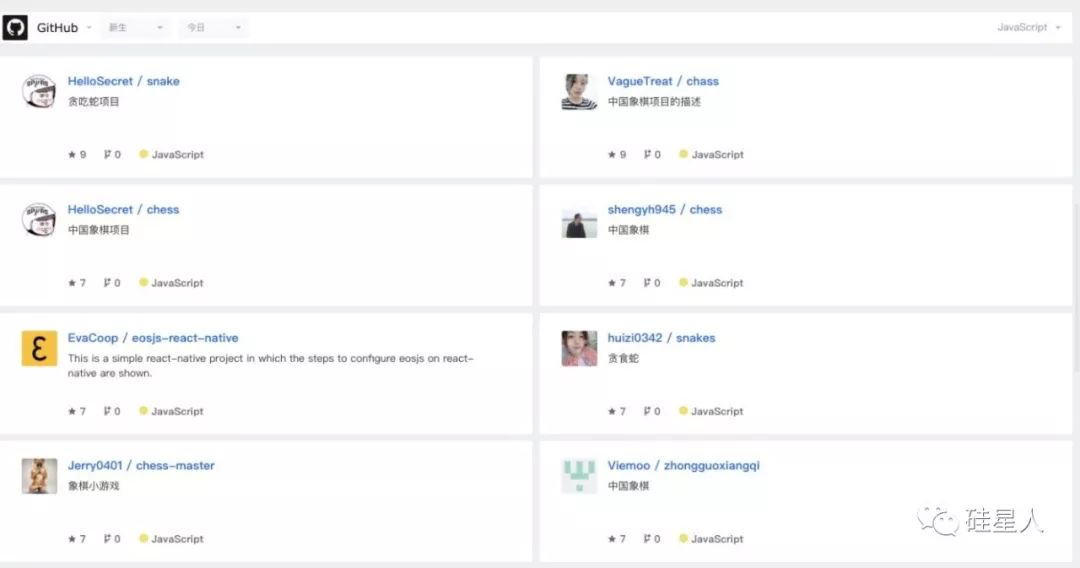The width and height of the screenshot is (1080, 568).
Task: Click the fork icon on VagueTreat / chass
Action: (647, 154)
